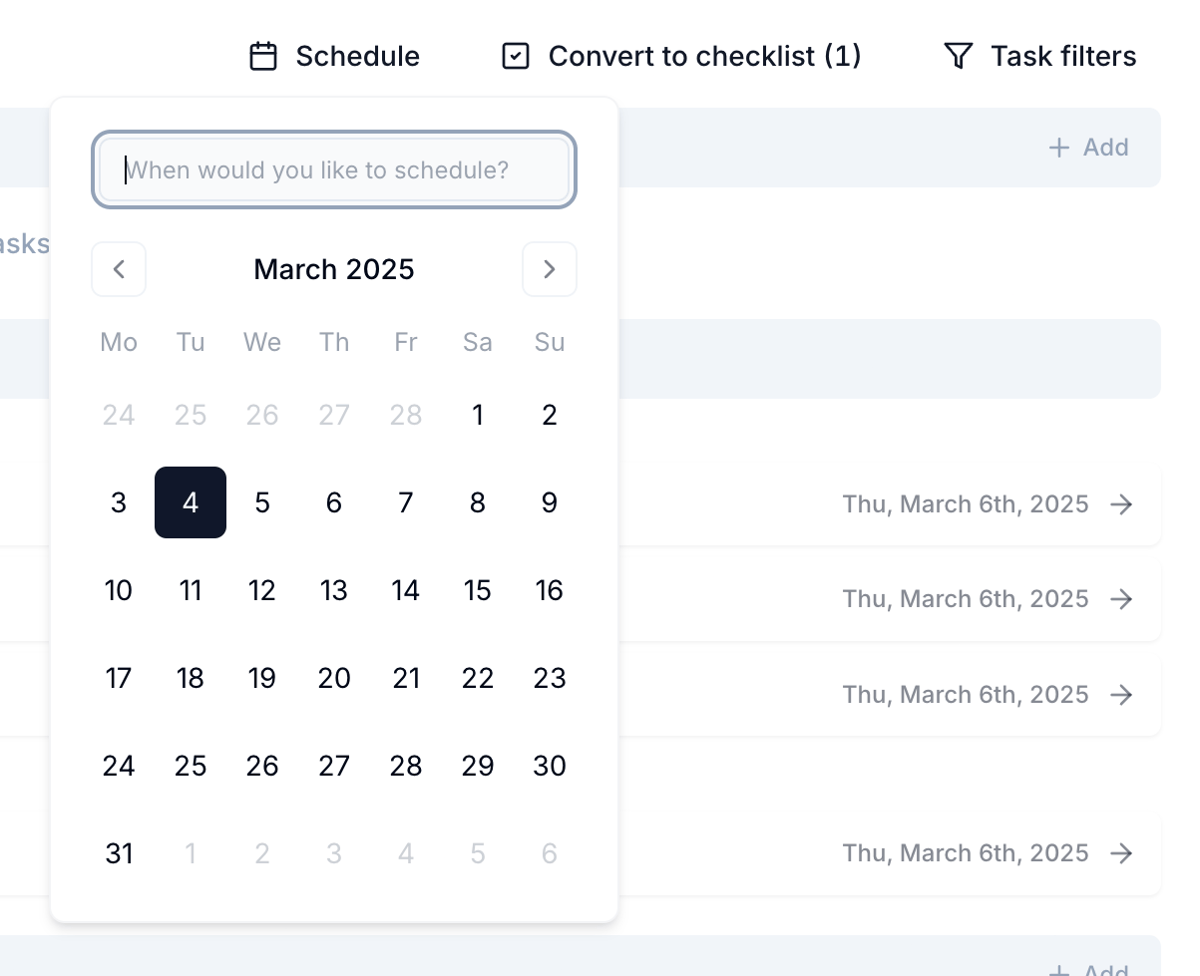
Task: Select March 31 in the calendar
Action: [x=118, y=853]
